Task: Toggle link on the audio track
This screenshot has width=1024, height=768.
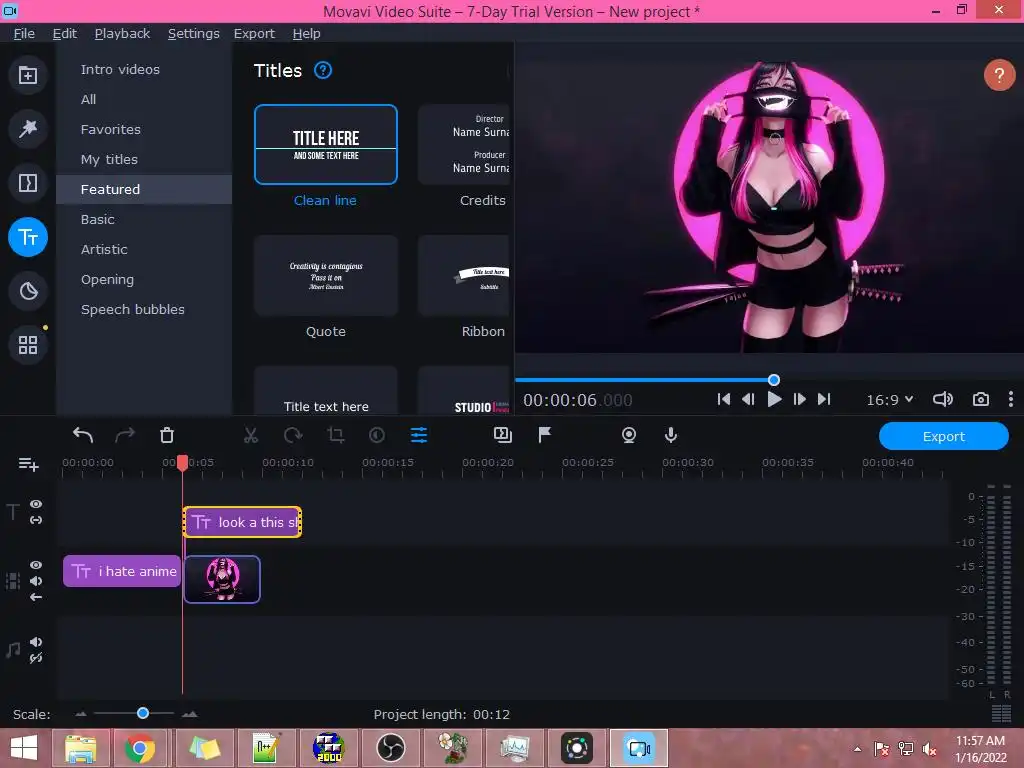Action: (x=36, y=658)
